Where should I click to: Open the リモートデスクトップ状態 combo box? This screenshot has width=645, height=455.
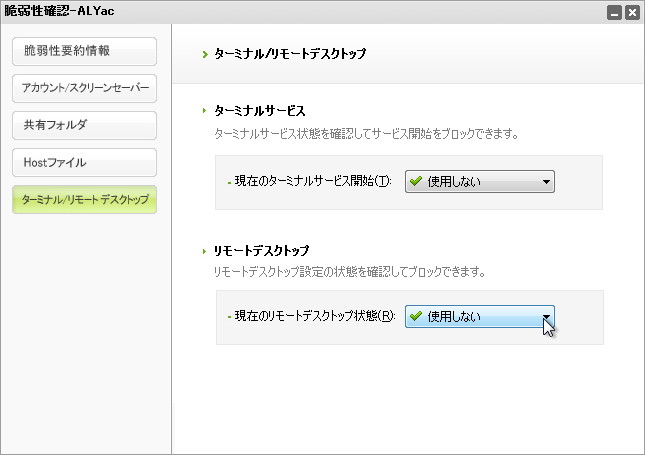point(479,317)
